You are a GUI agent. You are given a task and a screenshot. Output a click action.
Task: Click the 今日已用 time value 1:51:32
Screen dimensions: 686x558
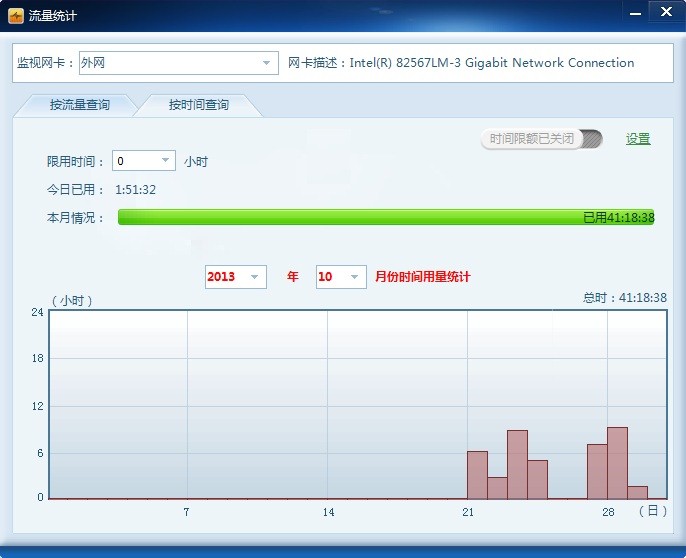click(135, 189)
